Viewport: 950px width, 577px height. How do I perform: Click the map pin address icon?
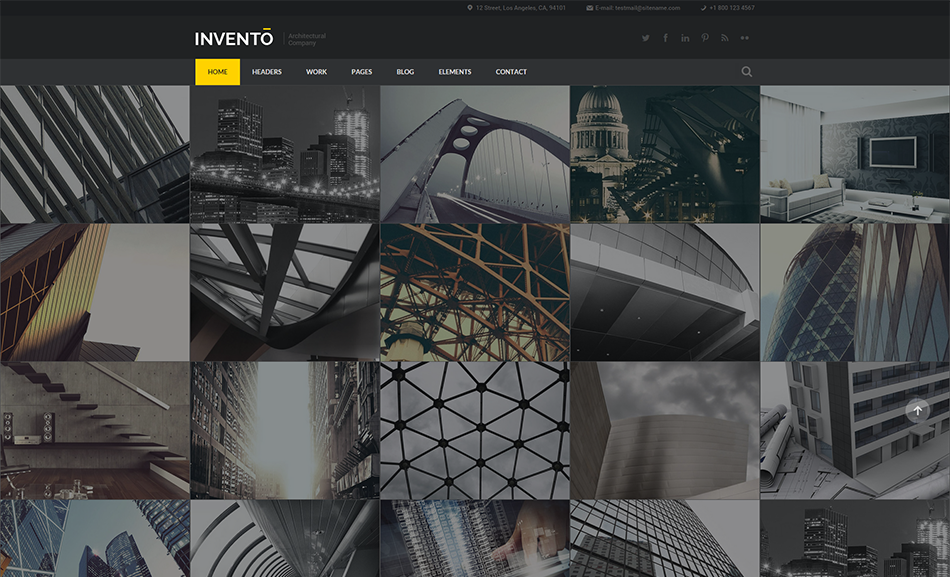[470, 8]
